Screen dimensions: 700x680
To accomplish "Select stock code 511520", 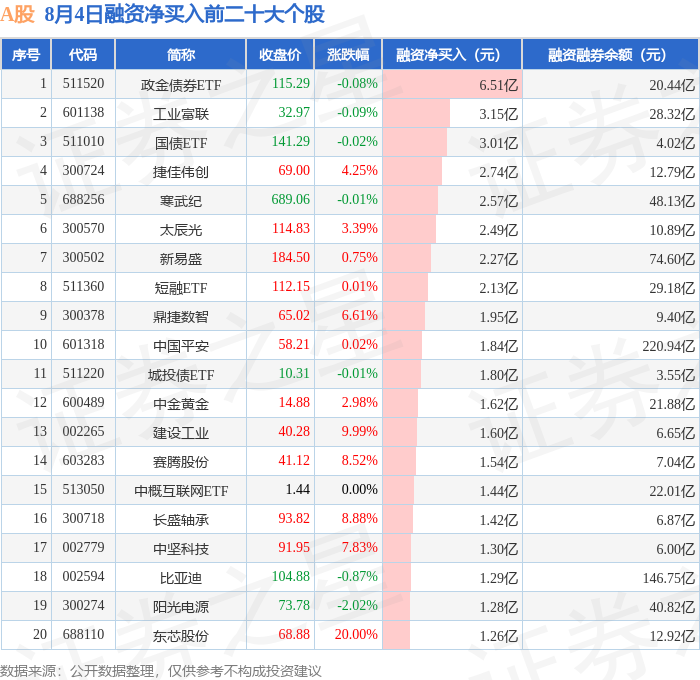I will pos(83,83).
